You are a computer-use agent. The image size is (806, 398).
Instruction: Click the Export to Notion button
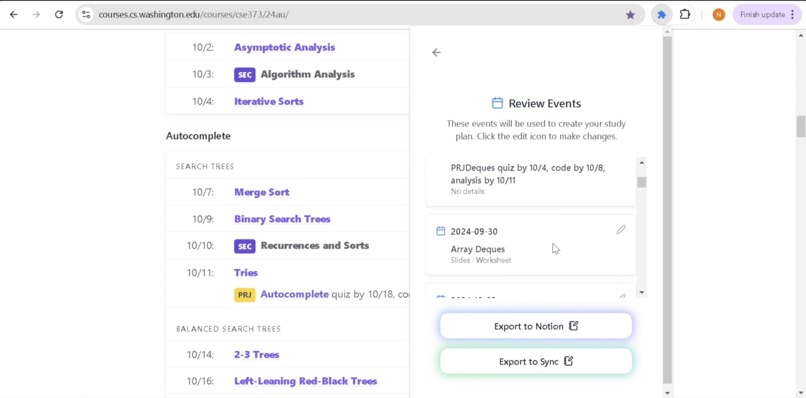coord(536,326)
